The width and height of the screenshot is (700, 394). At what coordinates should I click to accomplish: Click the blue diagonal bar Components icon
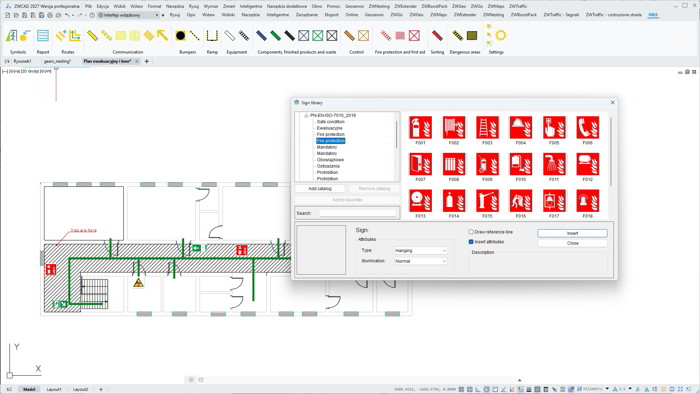[x=262, y=35]
